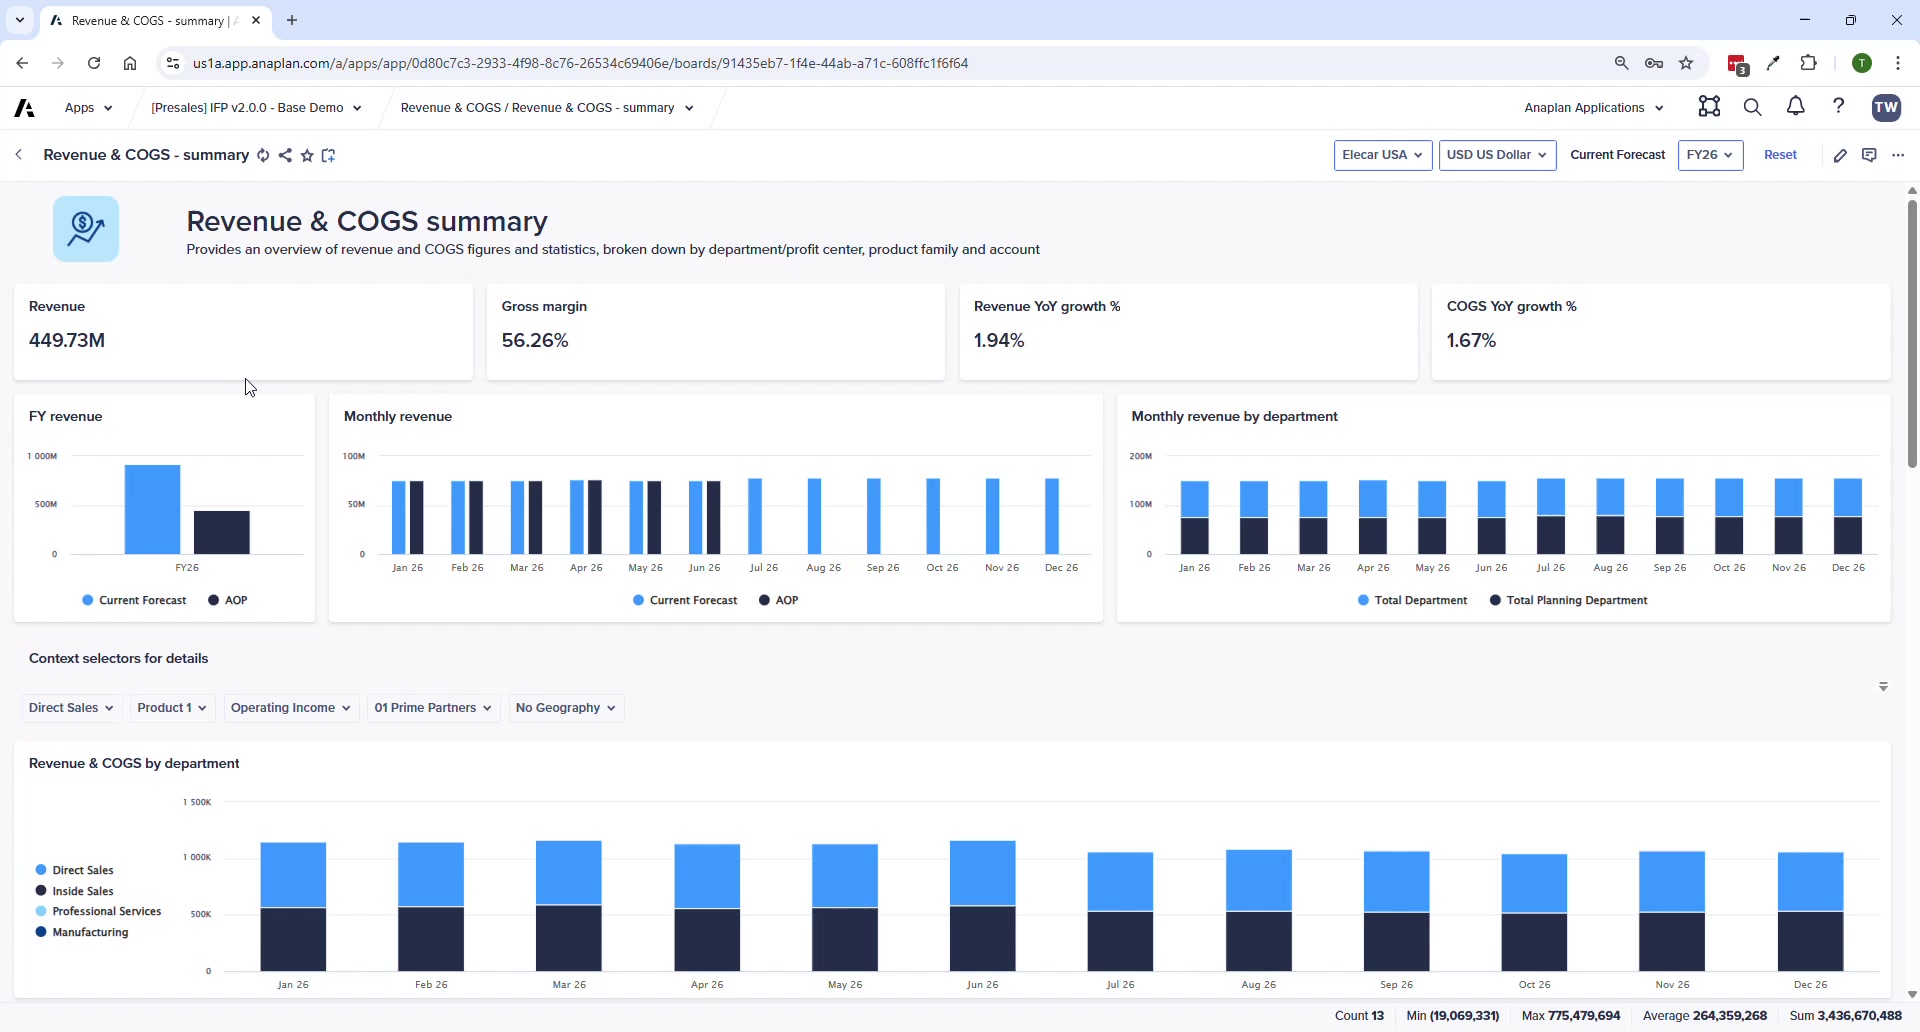The height and width of the screenshot is (1032, 1920).
Task: Open board comments with the speech bubble icon
Action: [x=1870, y=155]
